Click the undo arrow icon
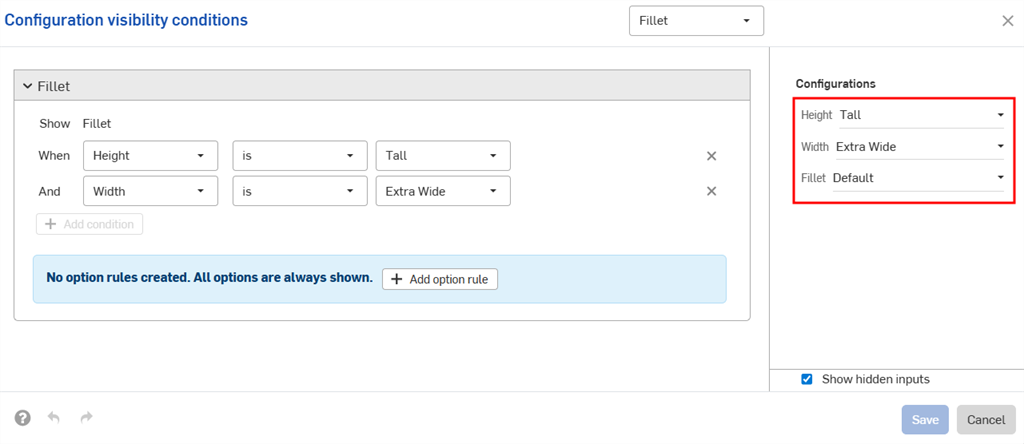The image size is (1024, 444). (x=54, y=418)
